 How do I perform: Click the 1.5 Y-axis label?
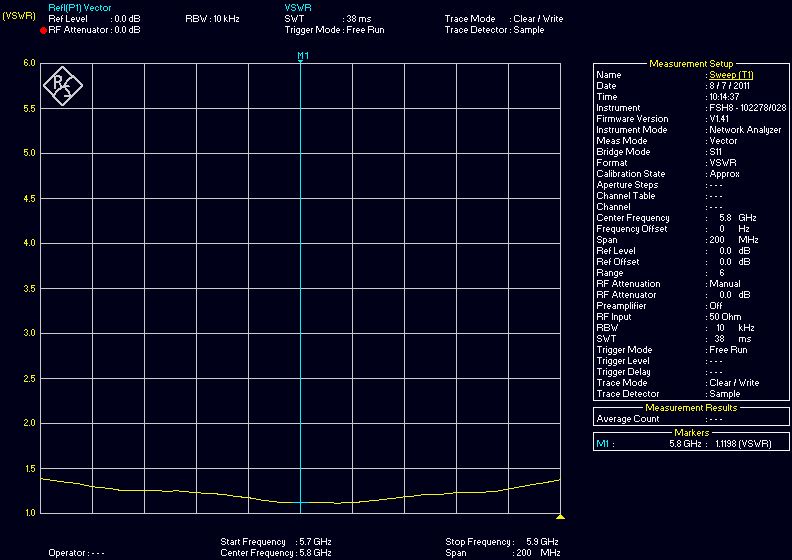click(29, 469)
